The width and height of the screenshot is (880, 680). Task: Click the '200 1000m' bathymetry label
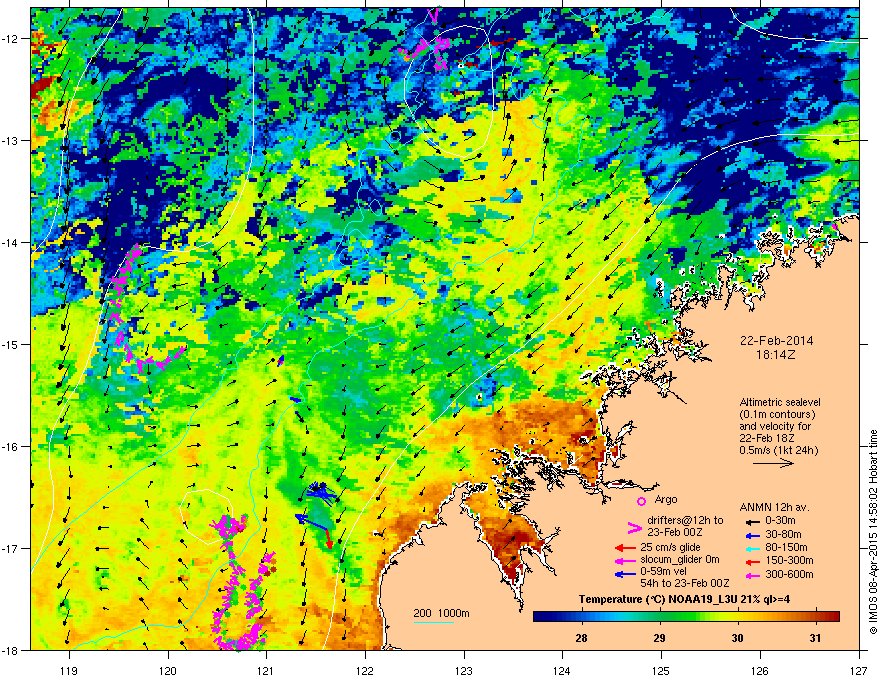pyautogui.click(x=441, y=613)
